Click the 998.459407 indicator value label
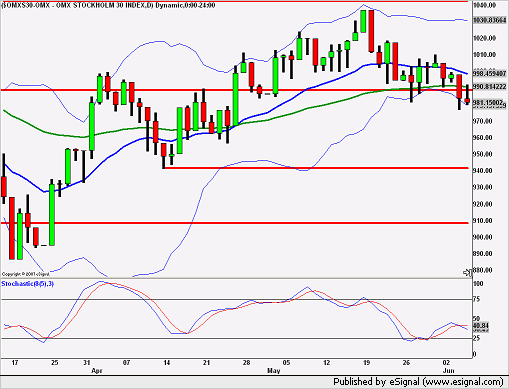Screen dimensions: 509x389 [x=489, y=73]
